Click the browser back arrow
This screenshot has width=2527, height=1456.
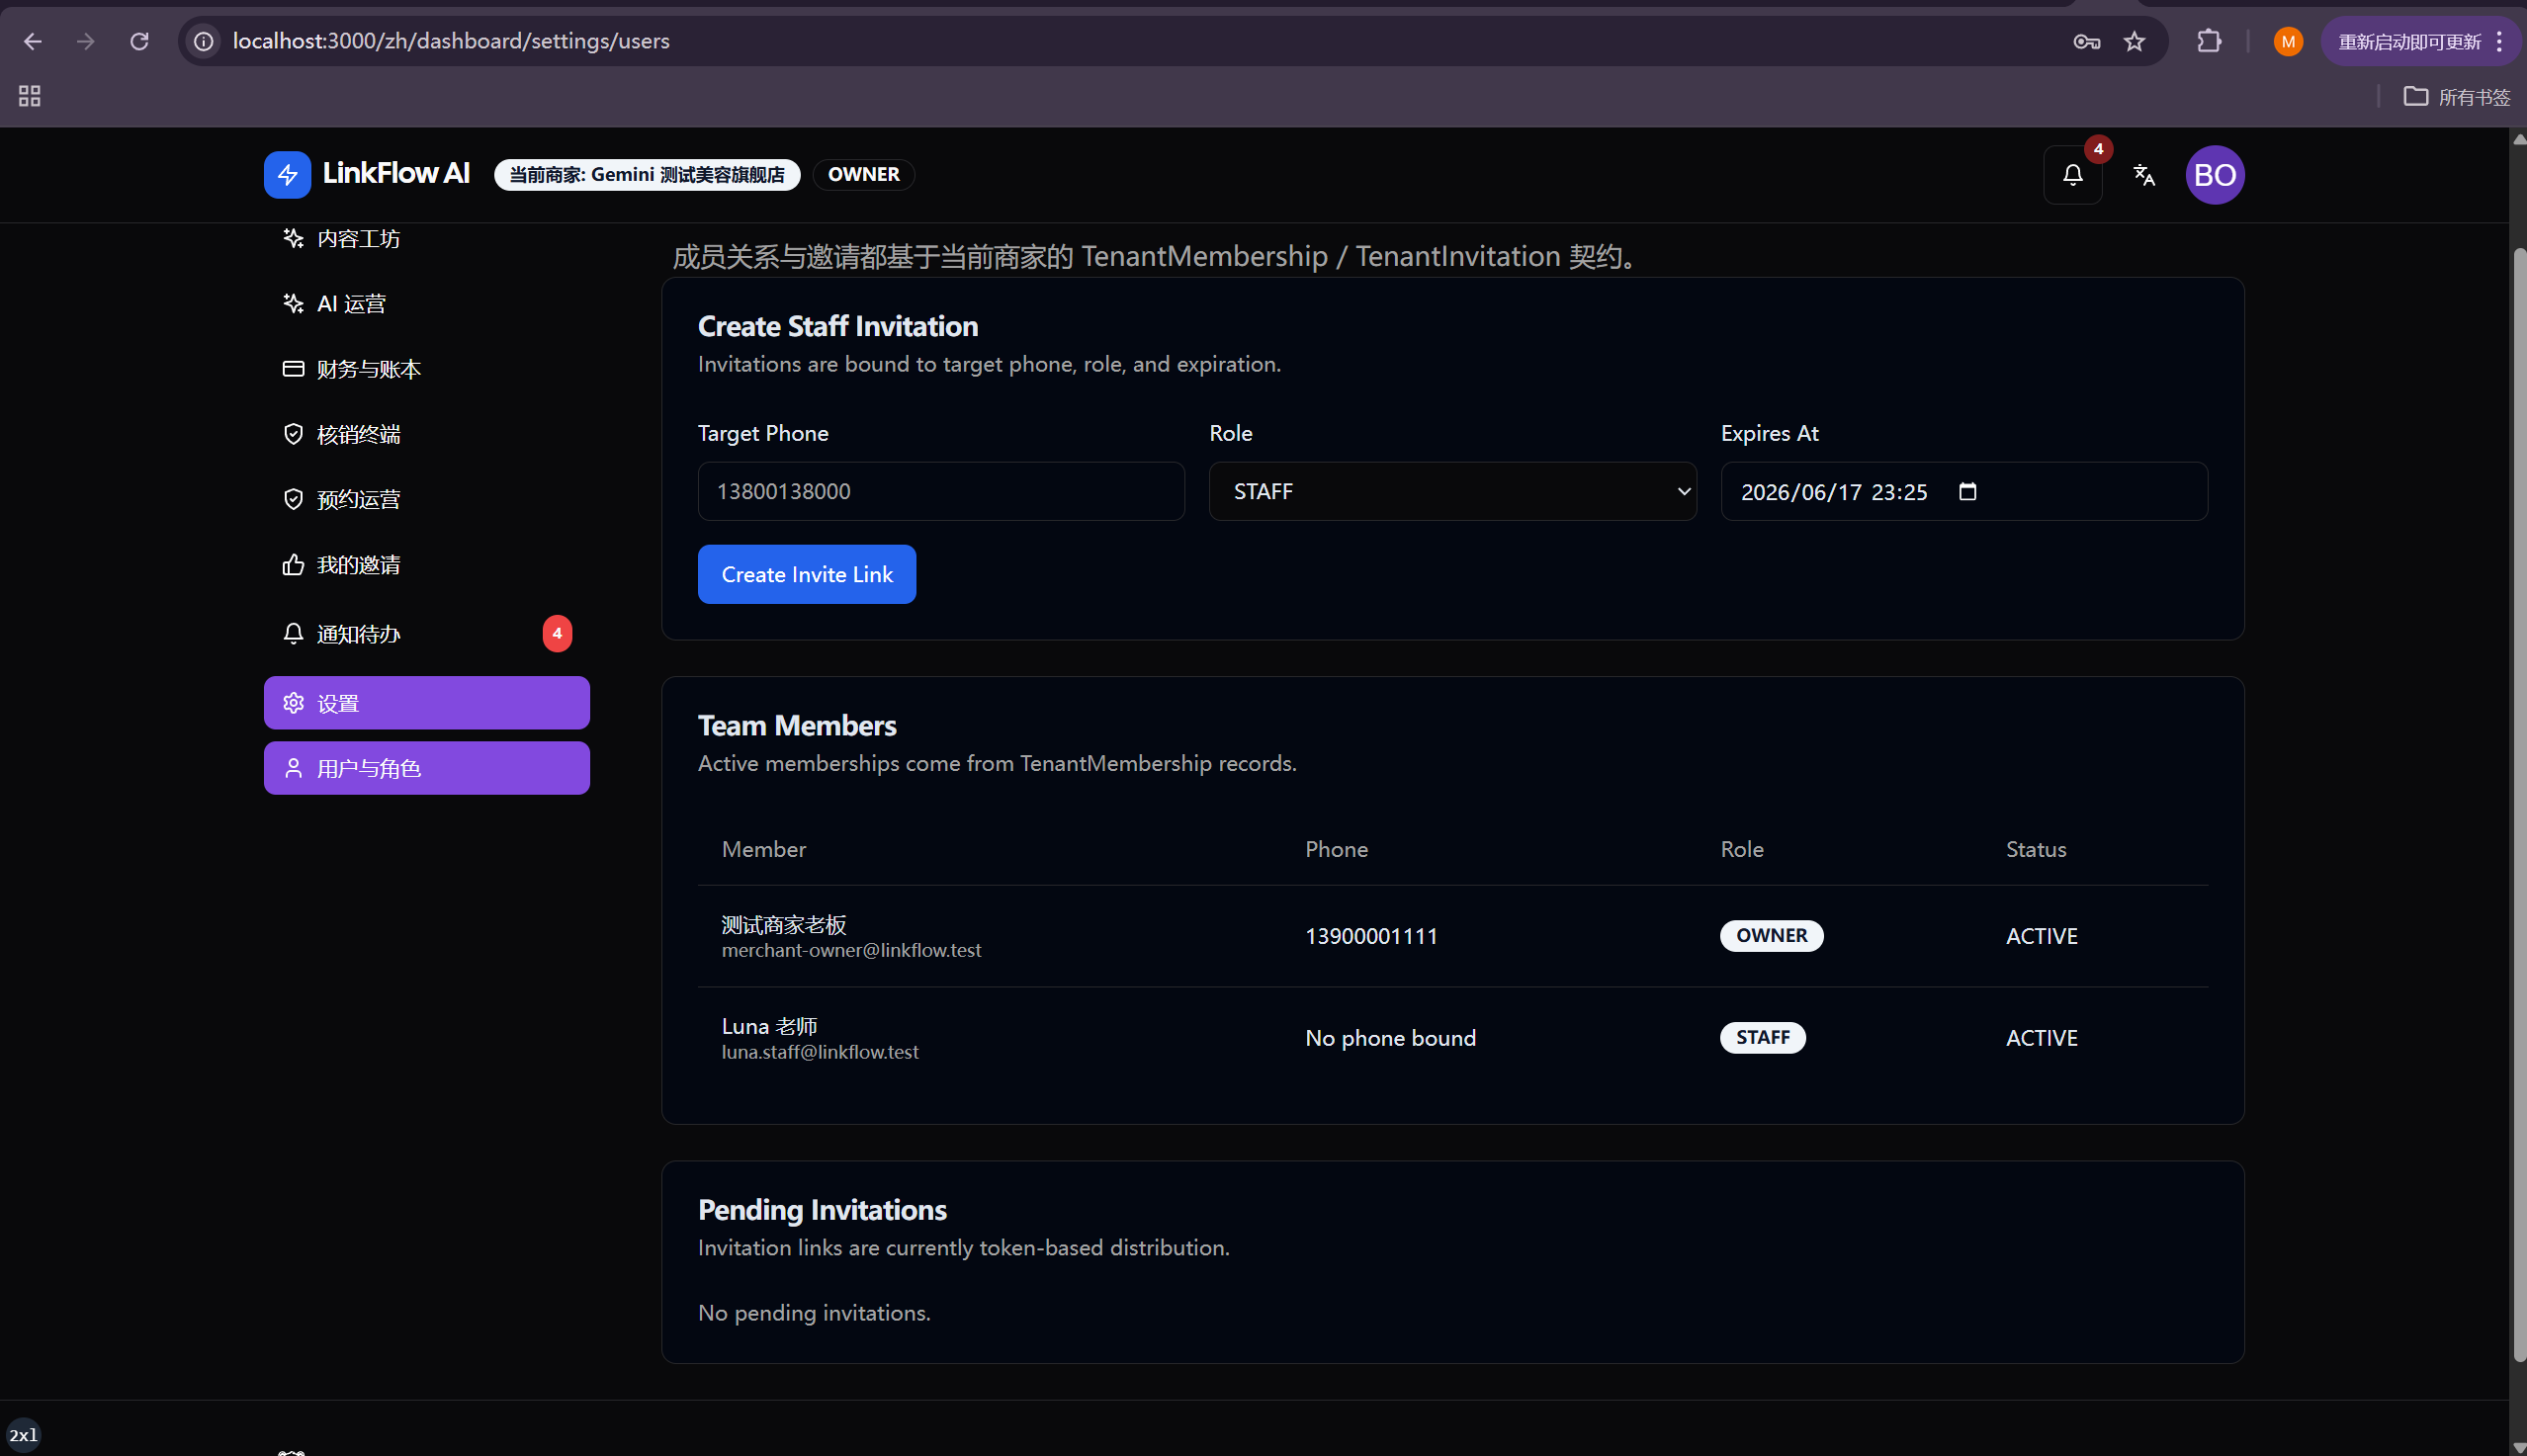tap(32, 41)
